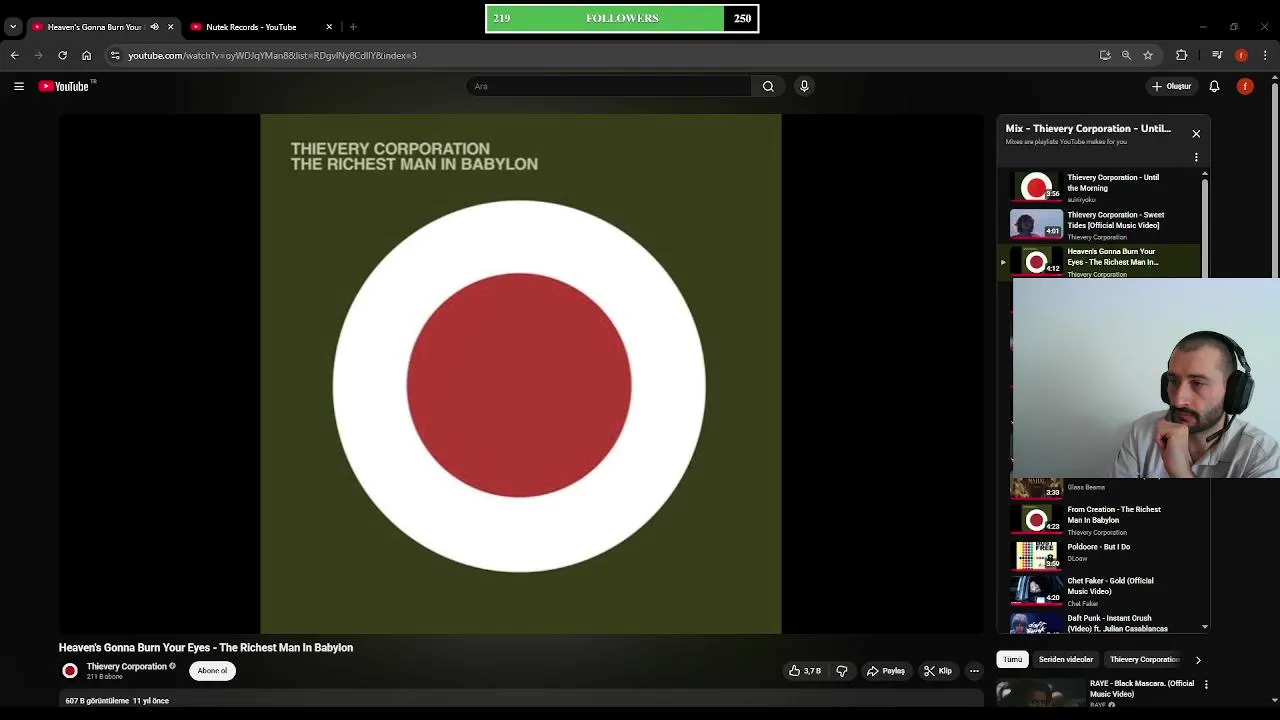This screenshot has height=720, width=1280.
Task: Dislike the video with thumbs down
Action: point(842,671)
